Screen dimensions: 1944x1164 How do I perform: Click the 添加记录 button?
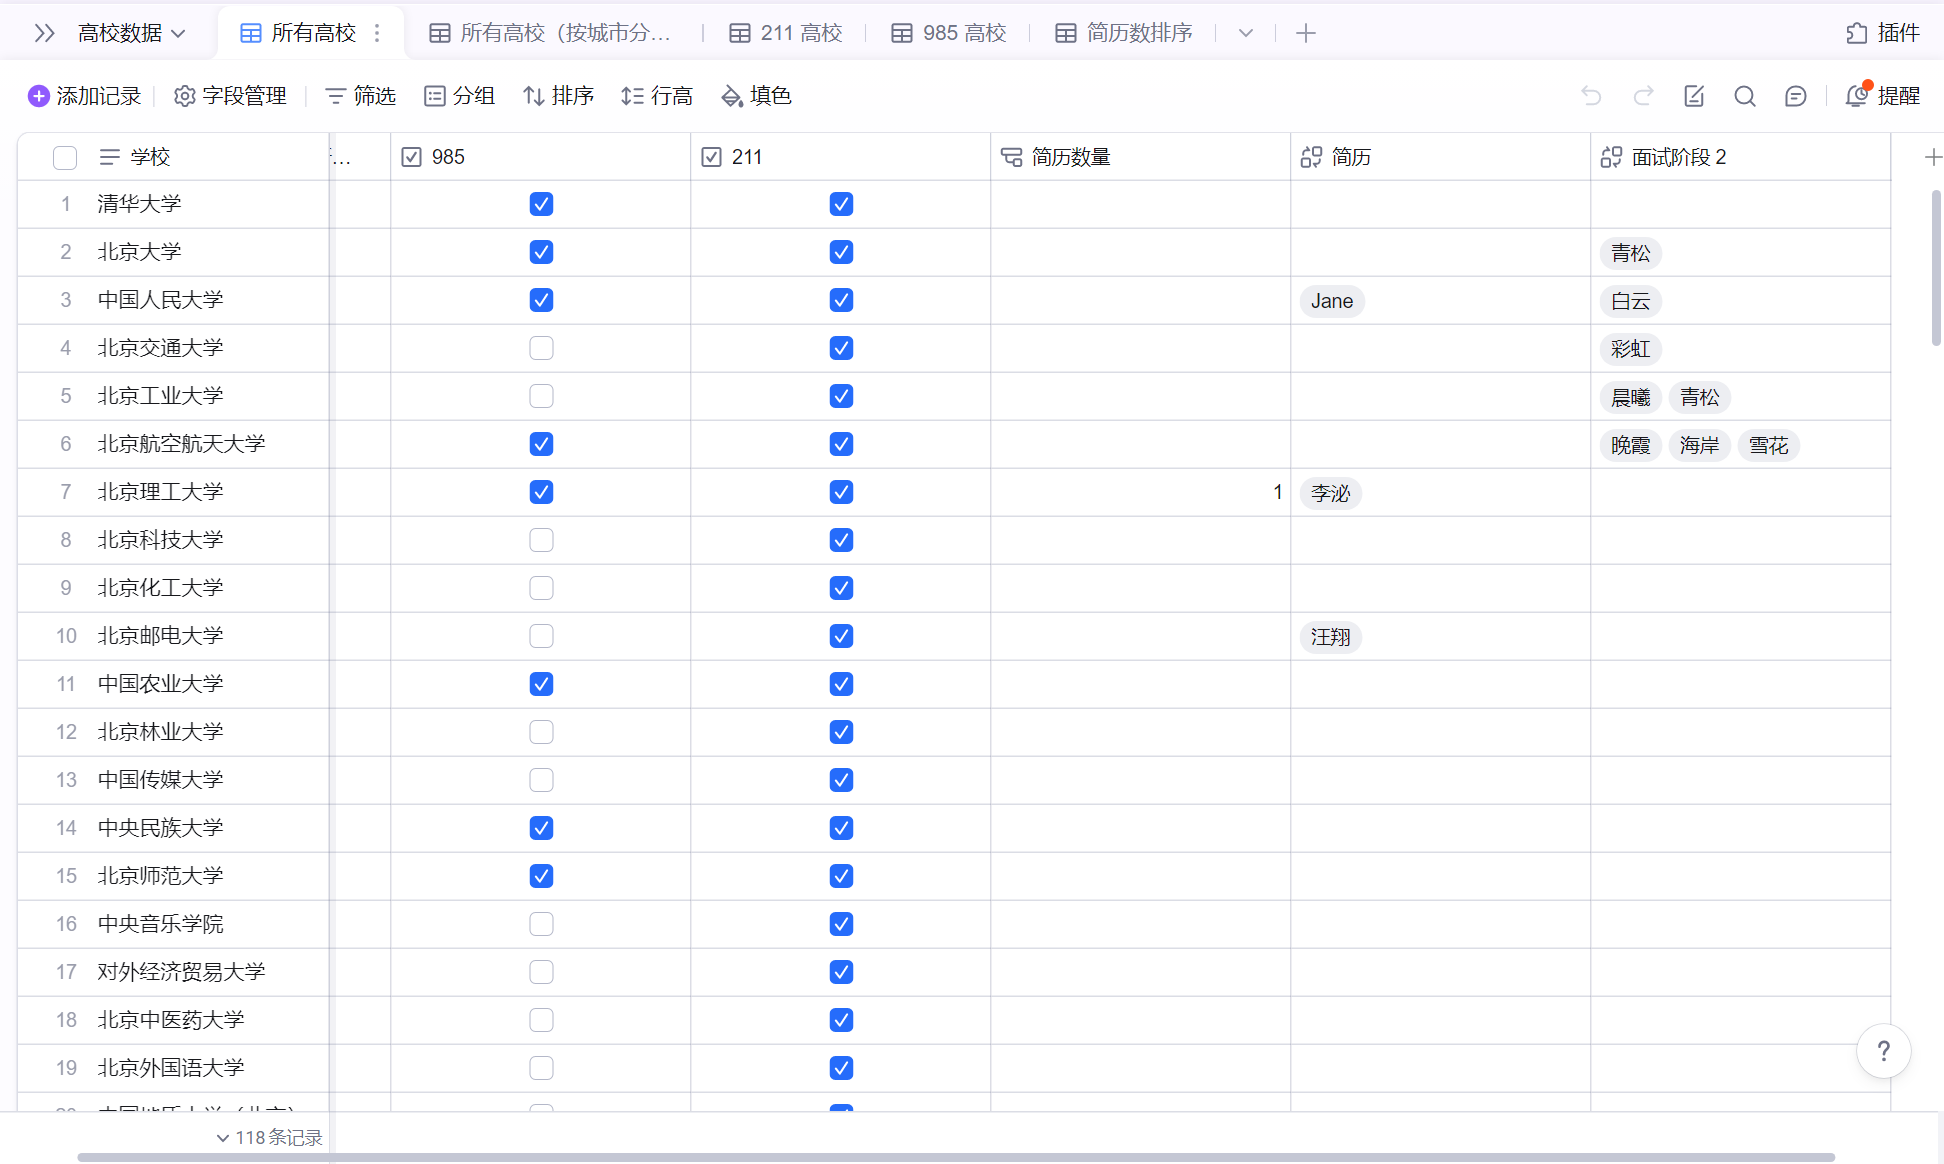click(x=85, y=96)
